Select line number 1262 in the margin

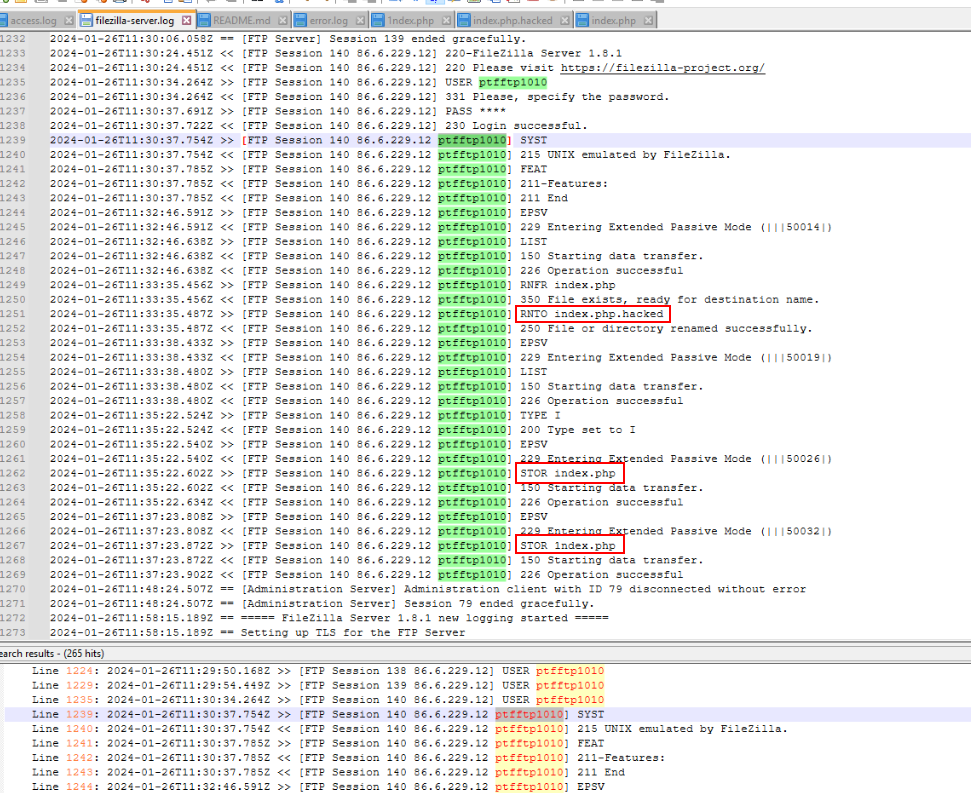click(12, 474)
